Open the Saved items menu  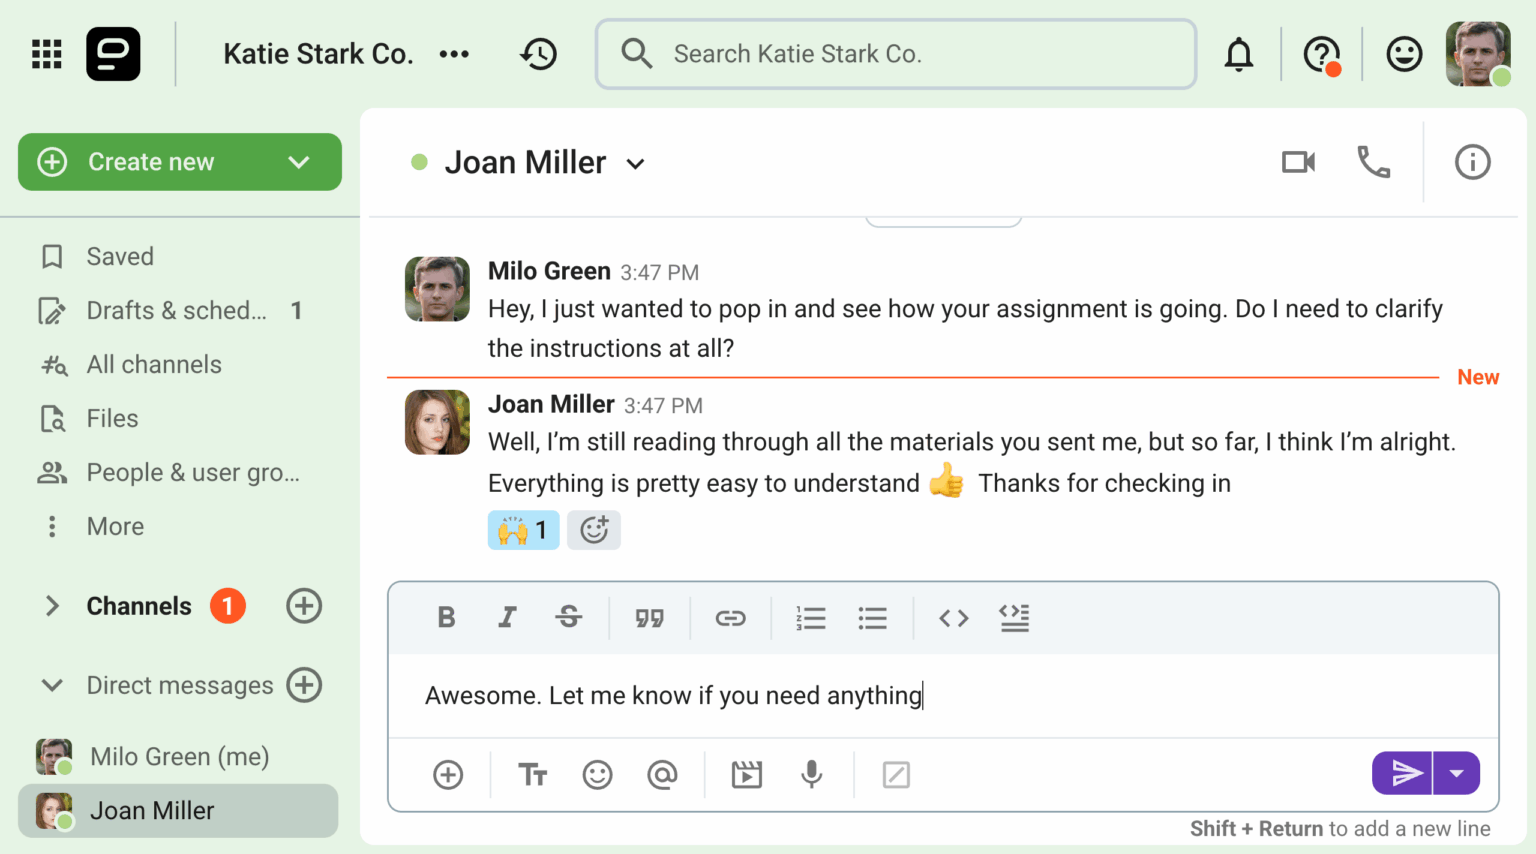(x=119, y=257)
